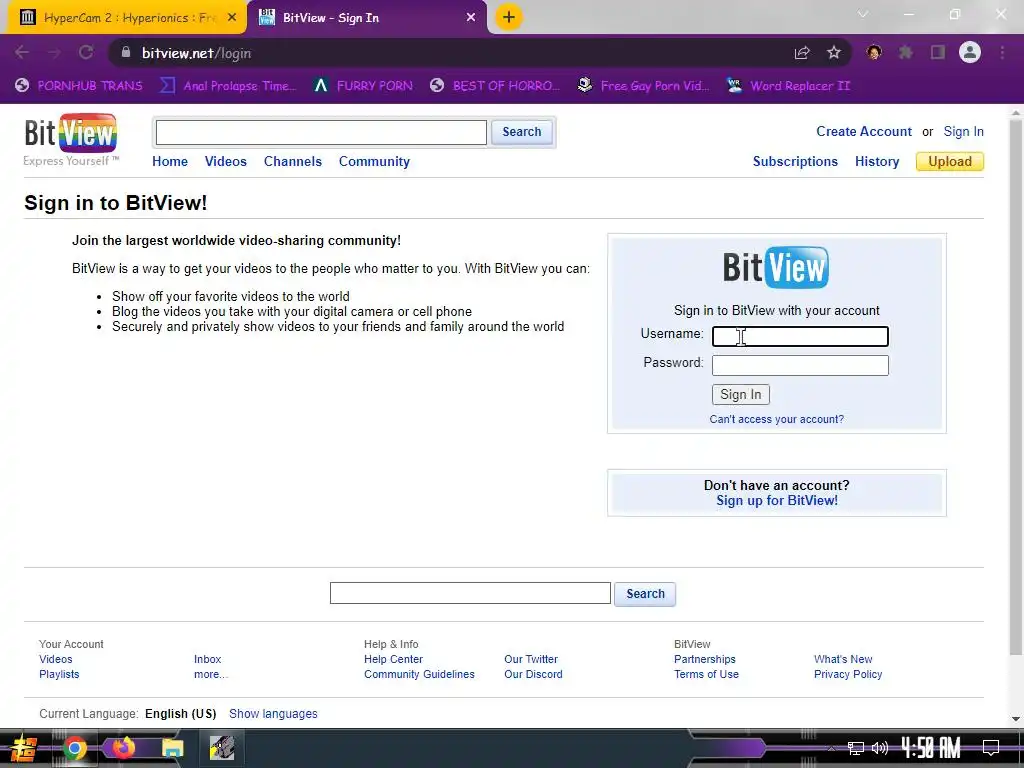Open the Videos nav item

click(x=226, y=161)
